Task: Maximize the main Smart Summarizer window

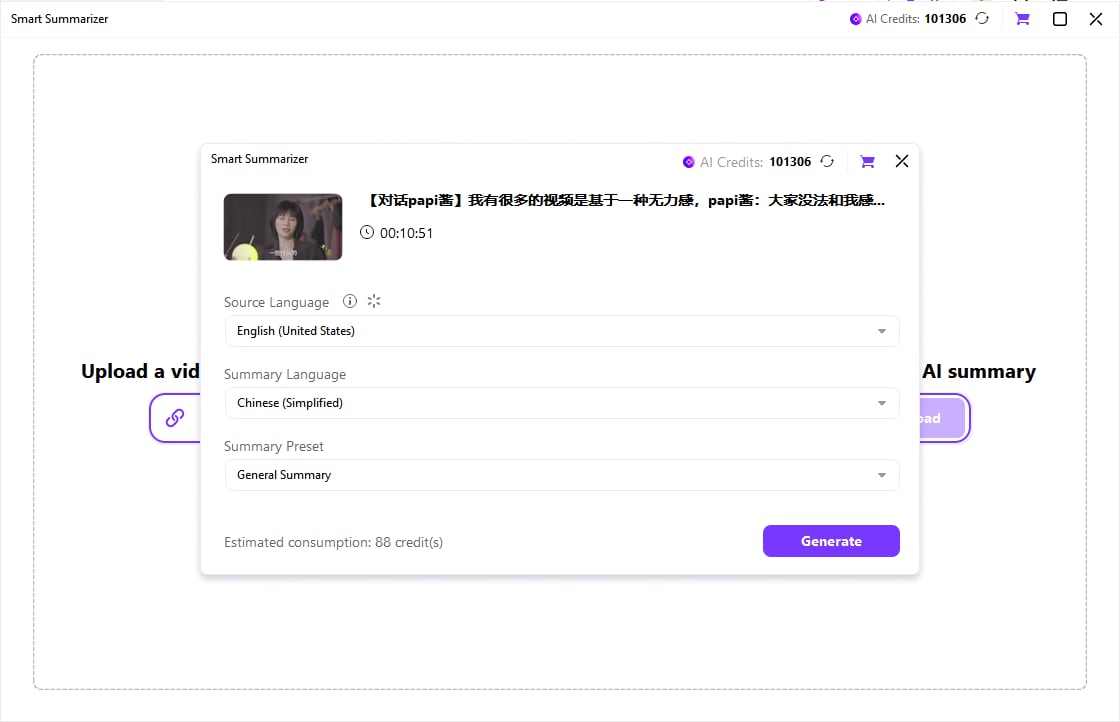Action: pos(1060,18)
